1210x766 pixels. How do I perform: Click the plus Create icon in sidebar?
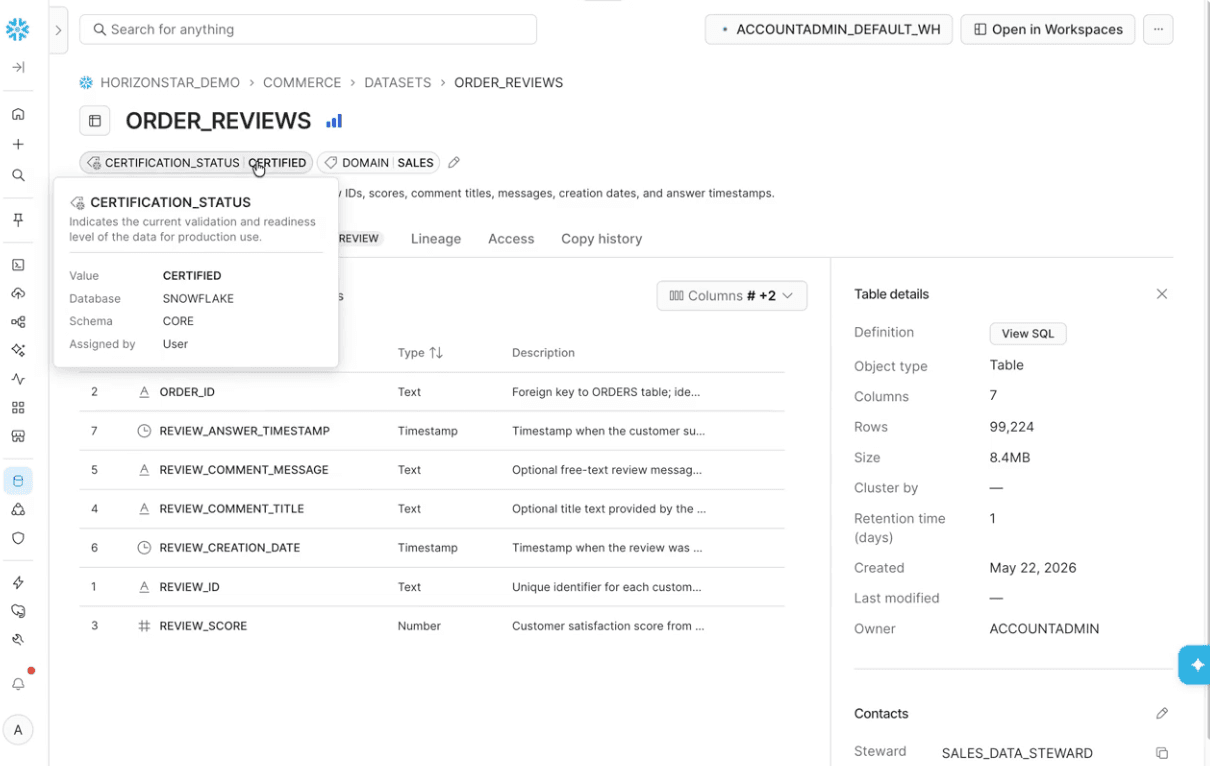18,144
